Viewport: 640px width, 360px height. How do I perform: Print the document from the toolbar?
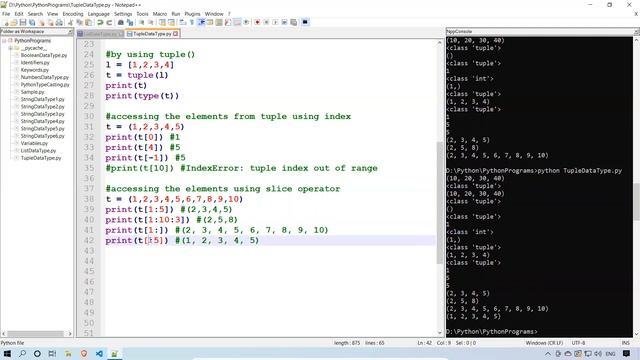coord(59,22)
